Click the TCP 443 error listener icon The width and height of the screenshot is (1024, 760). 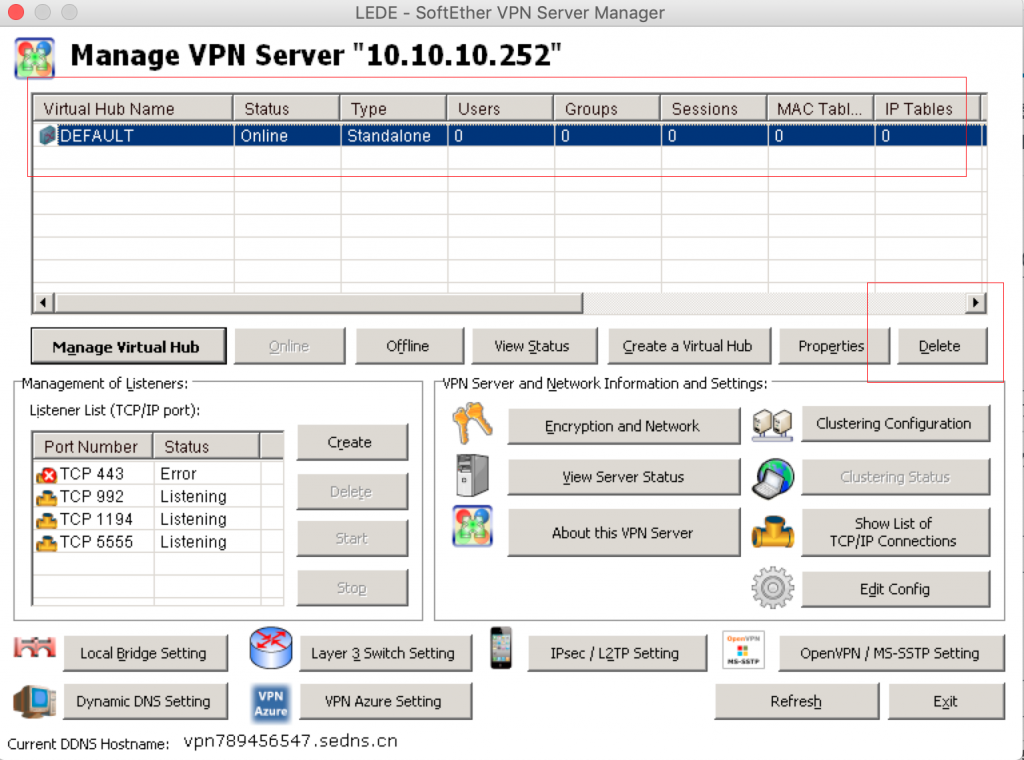46,475
